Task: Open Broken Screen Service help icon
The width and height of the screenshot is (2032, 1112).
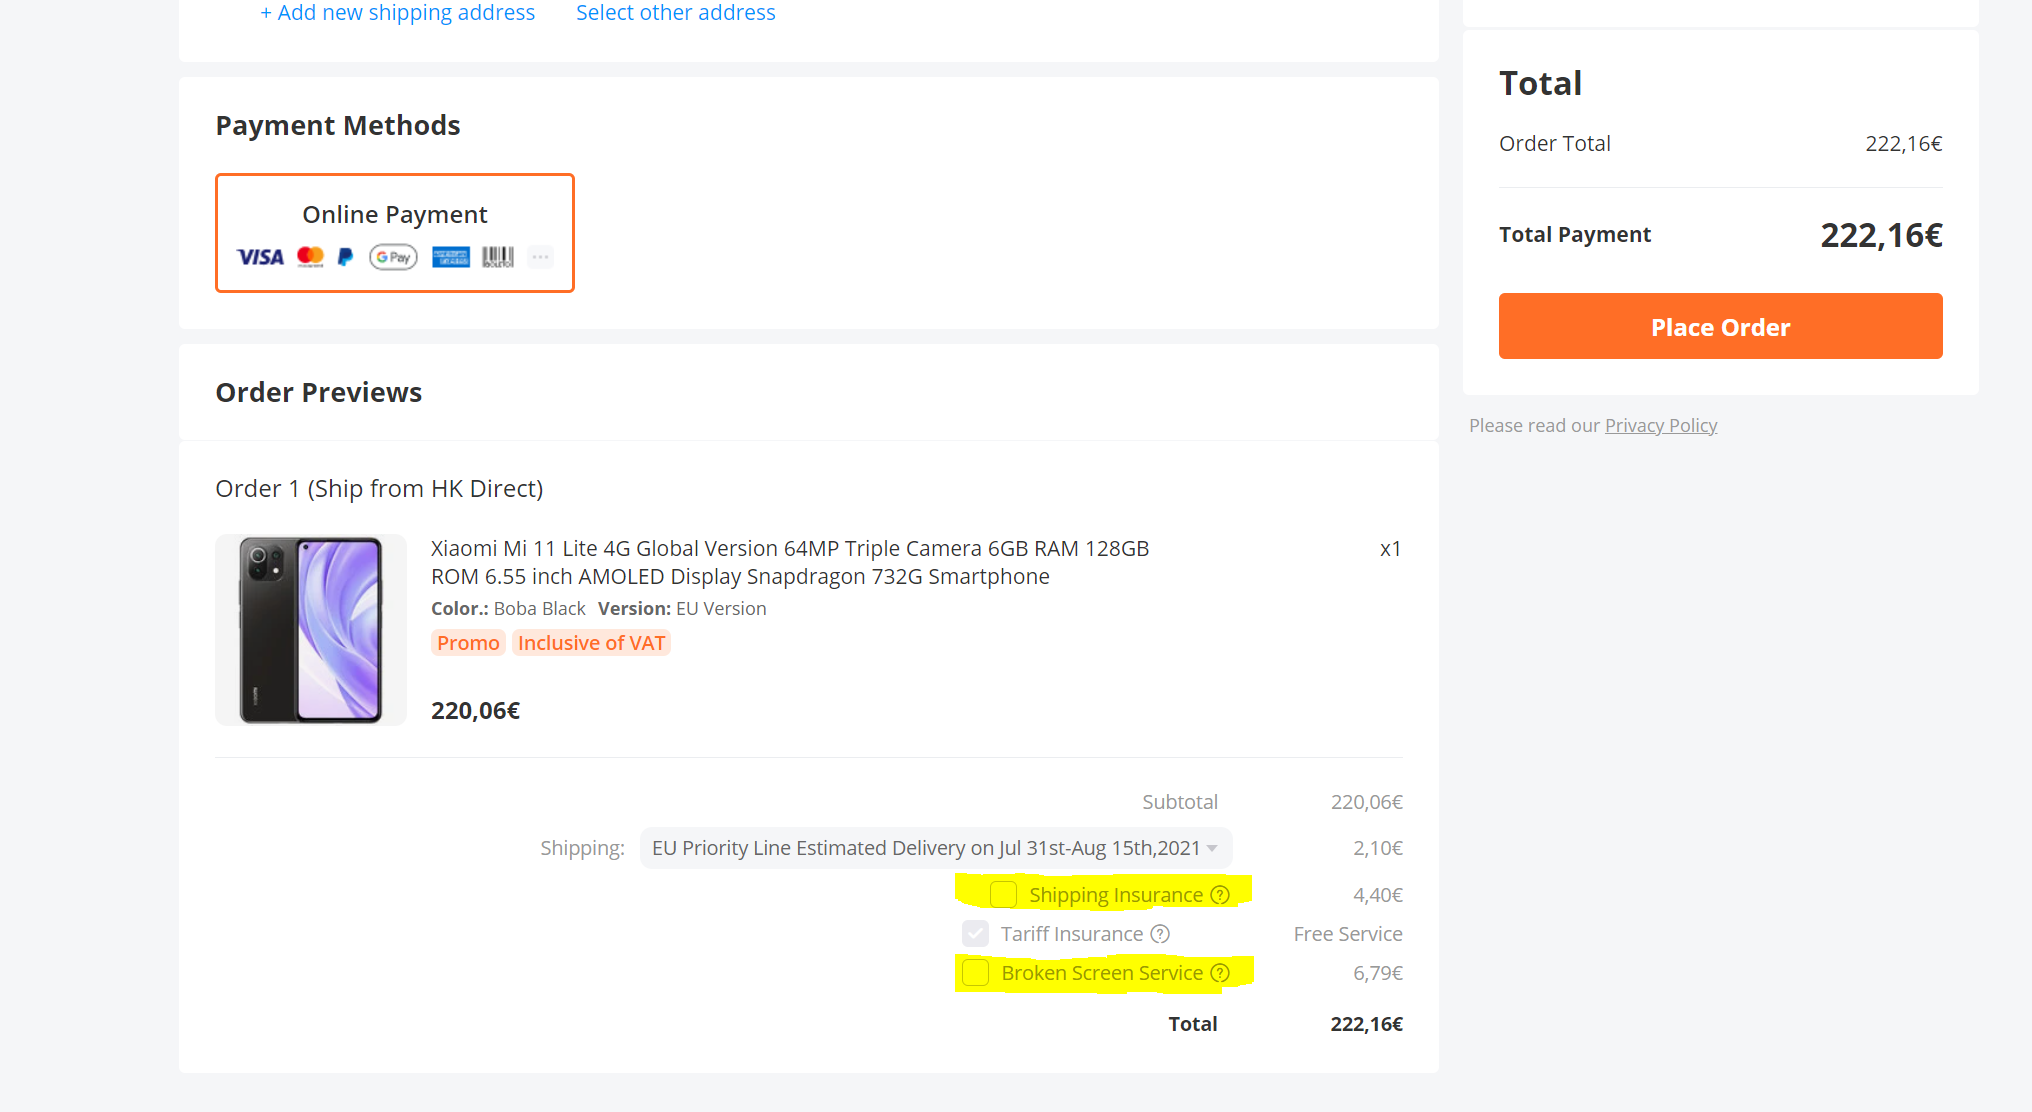Action: point(1220,973)
